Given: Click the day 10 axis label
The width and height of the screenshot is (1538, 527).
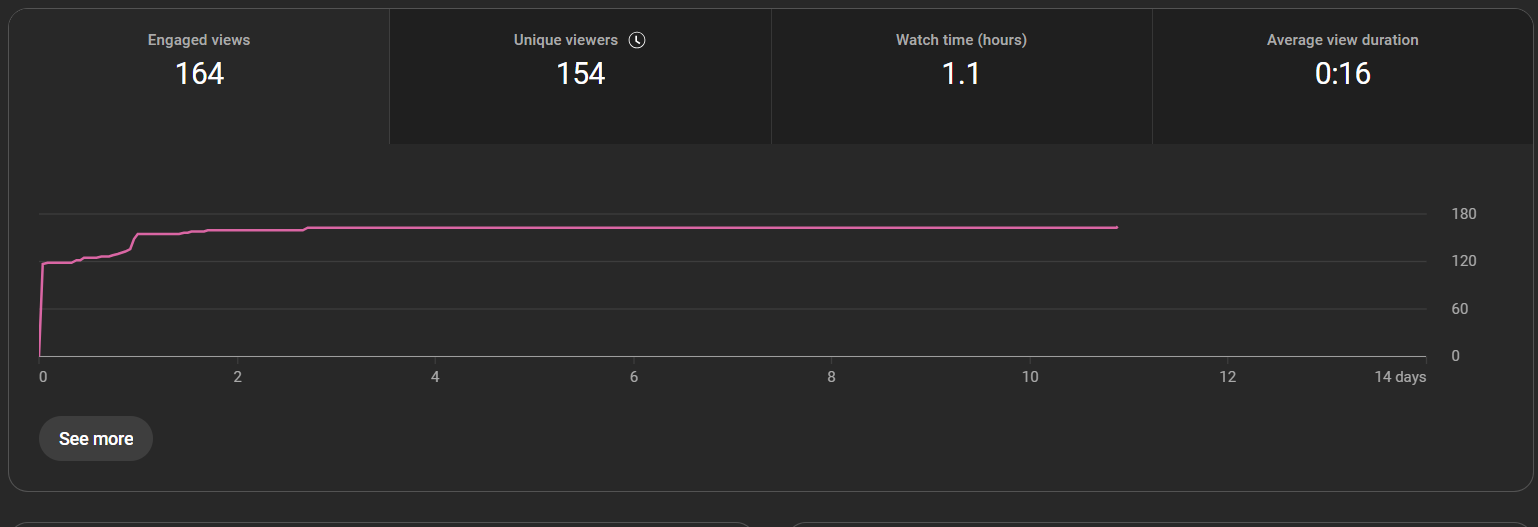Looking at the screenshot, I should pyautogui.click(x=1030, y=377).
